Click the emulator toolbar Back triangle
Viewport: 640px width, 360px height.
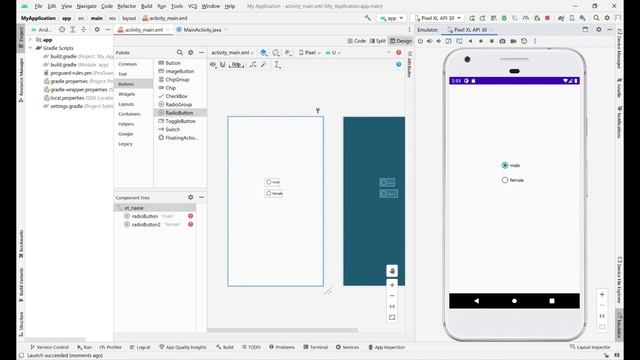(470, 41)
